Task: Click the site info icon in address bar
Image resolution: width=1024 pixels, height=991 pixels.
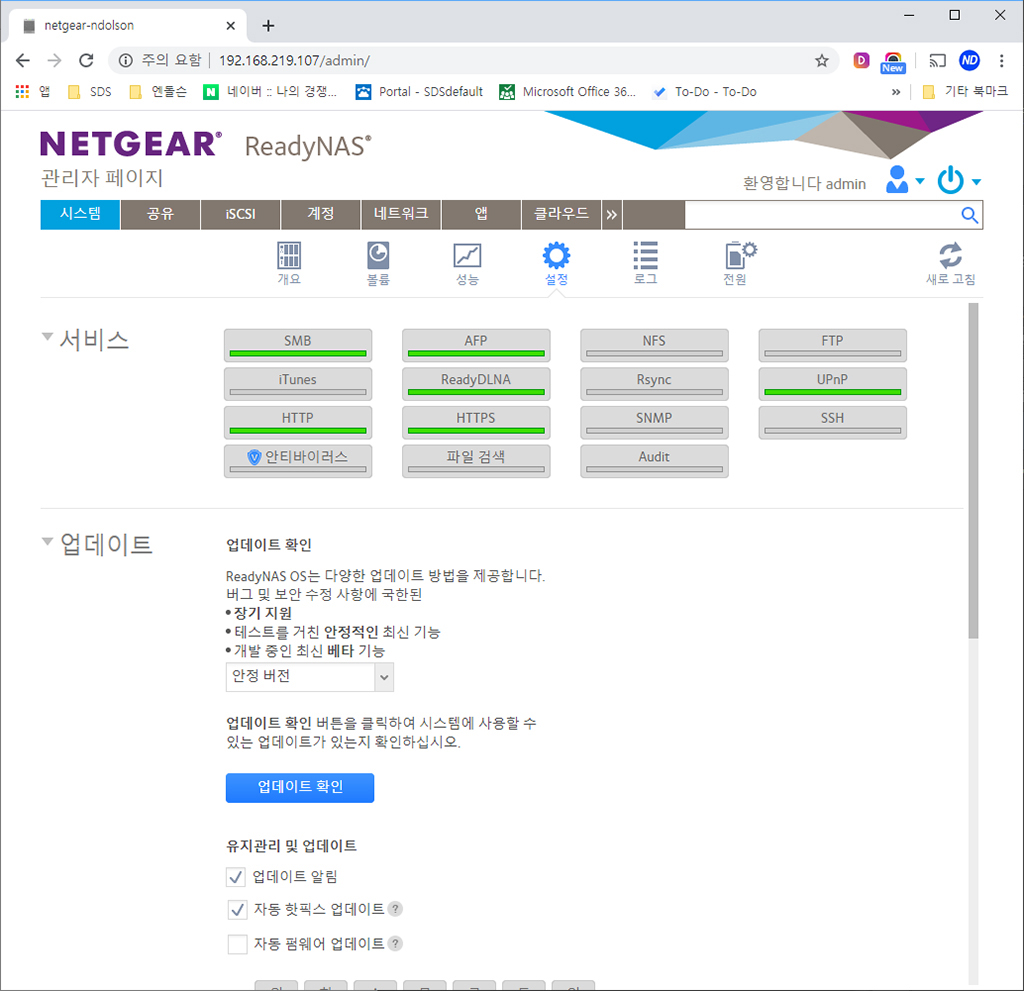Action: tap(125, 61)
